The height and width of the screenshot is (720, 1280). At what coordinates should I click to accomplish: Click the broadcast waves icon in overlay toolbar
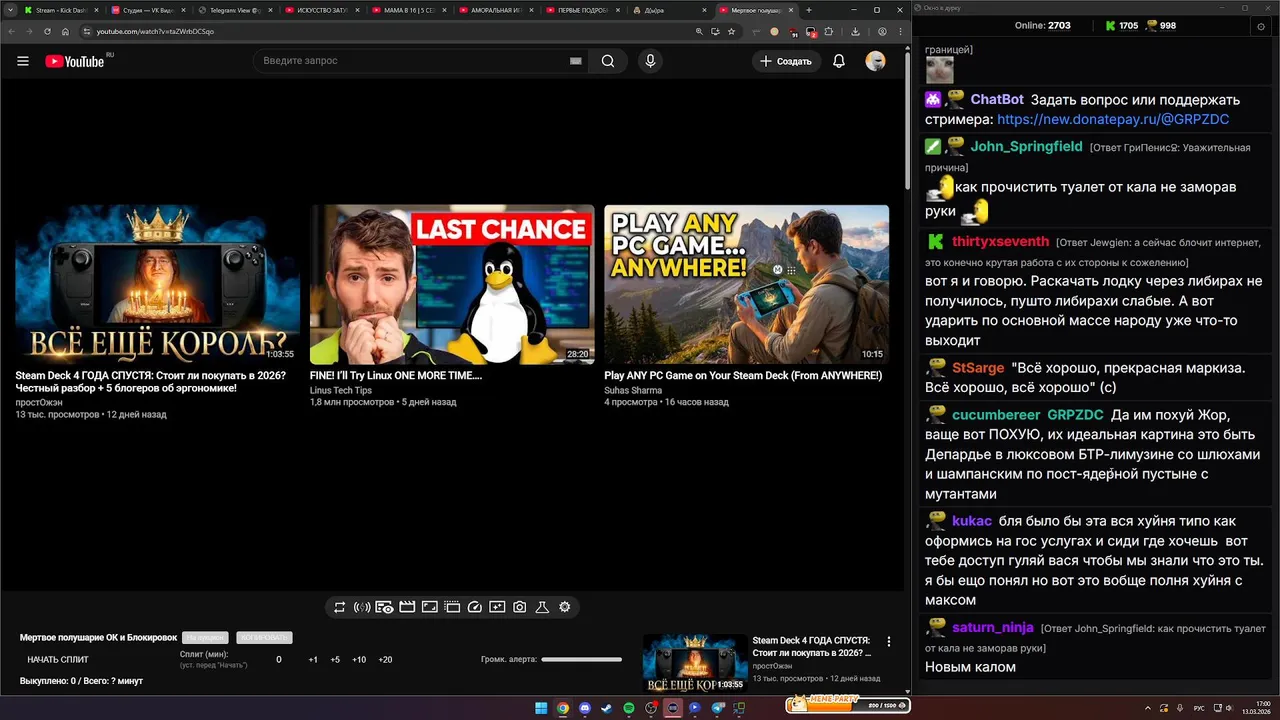[362, 607]
